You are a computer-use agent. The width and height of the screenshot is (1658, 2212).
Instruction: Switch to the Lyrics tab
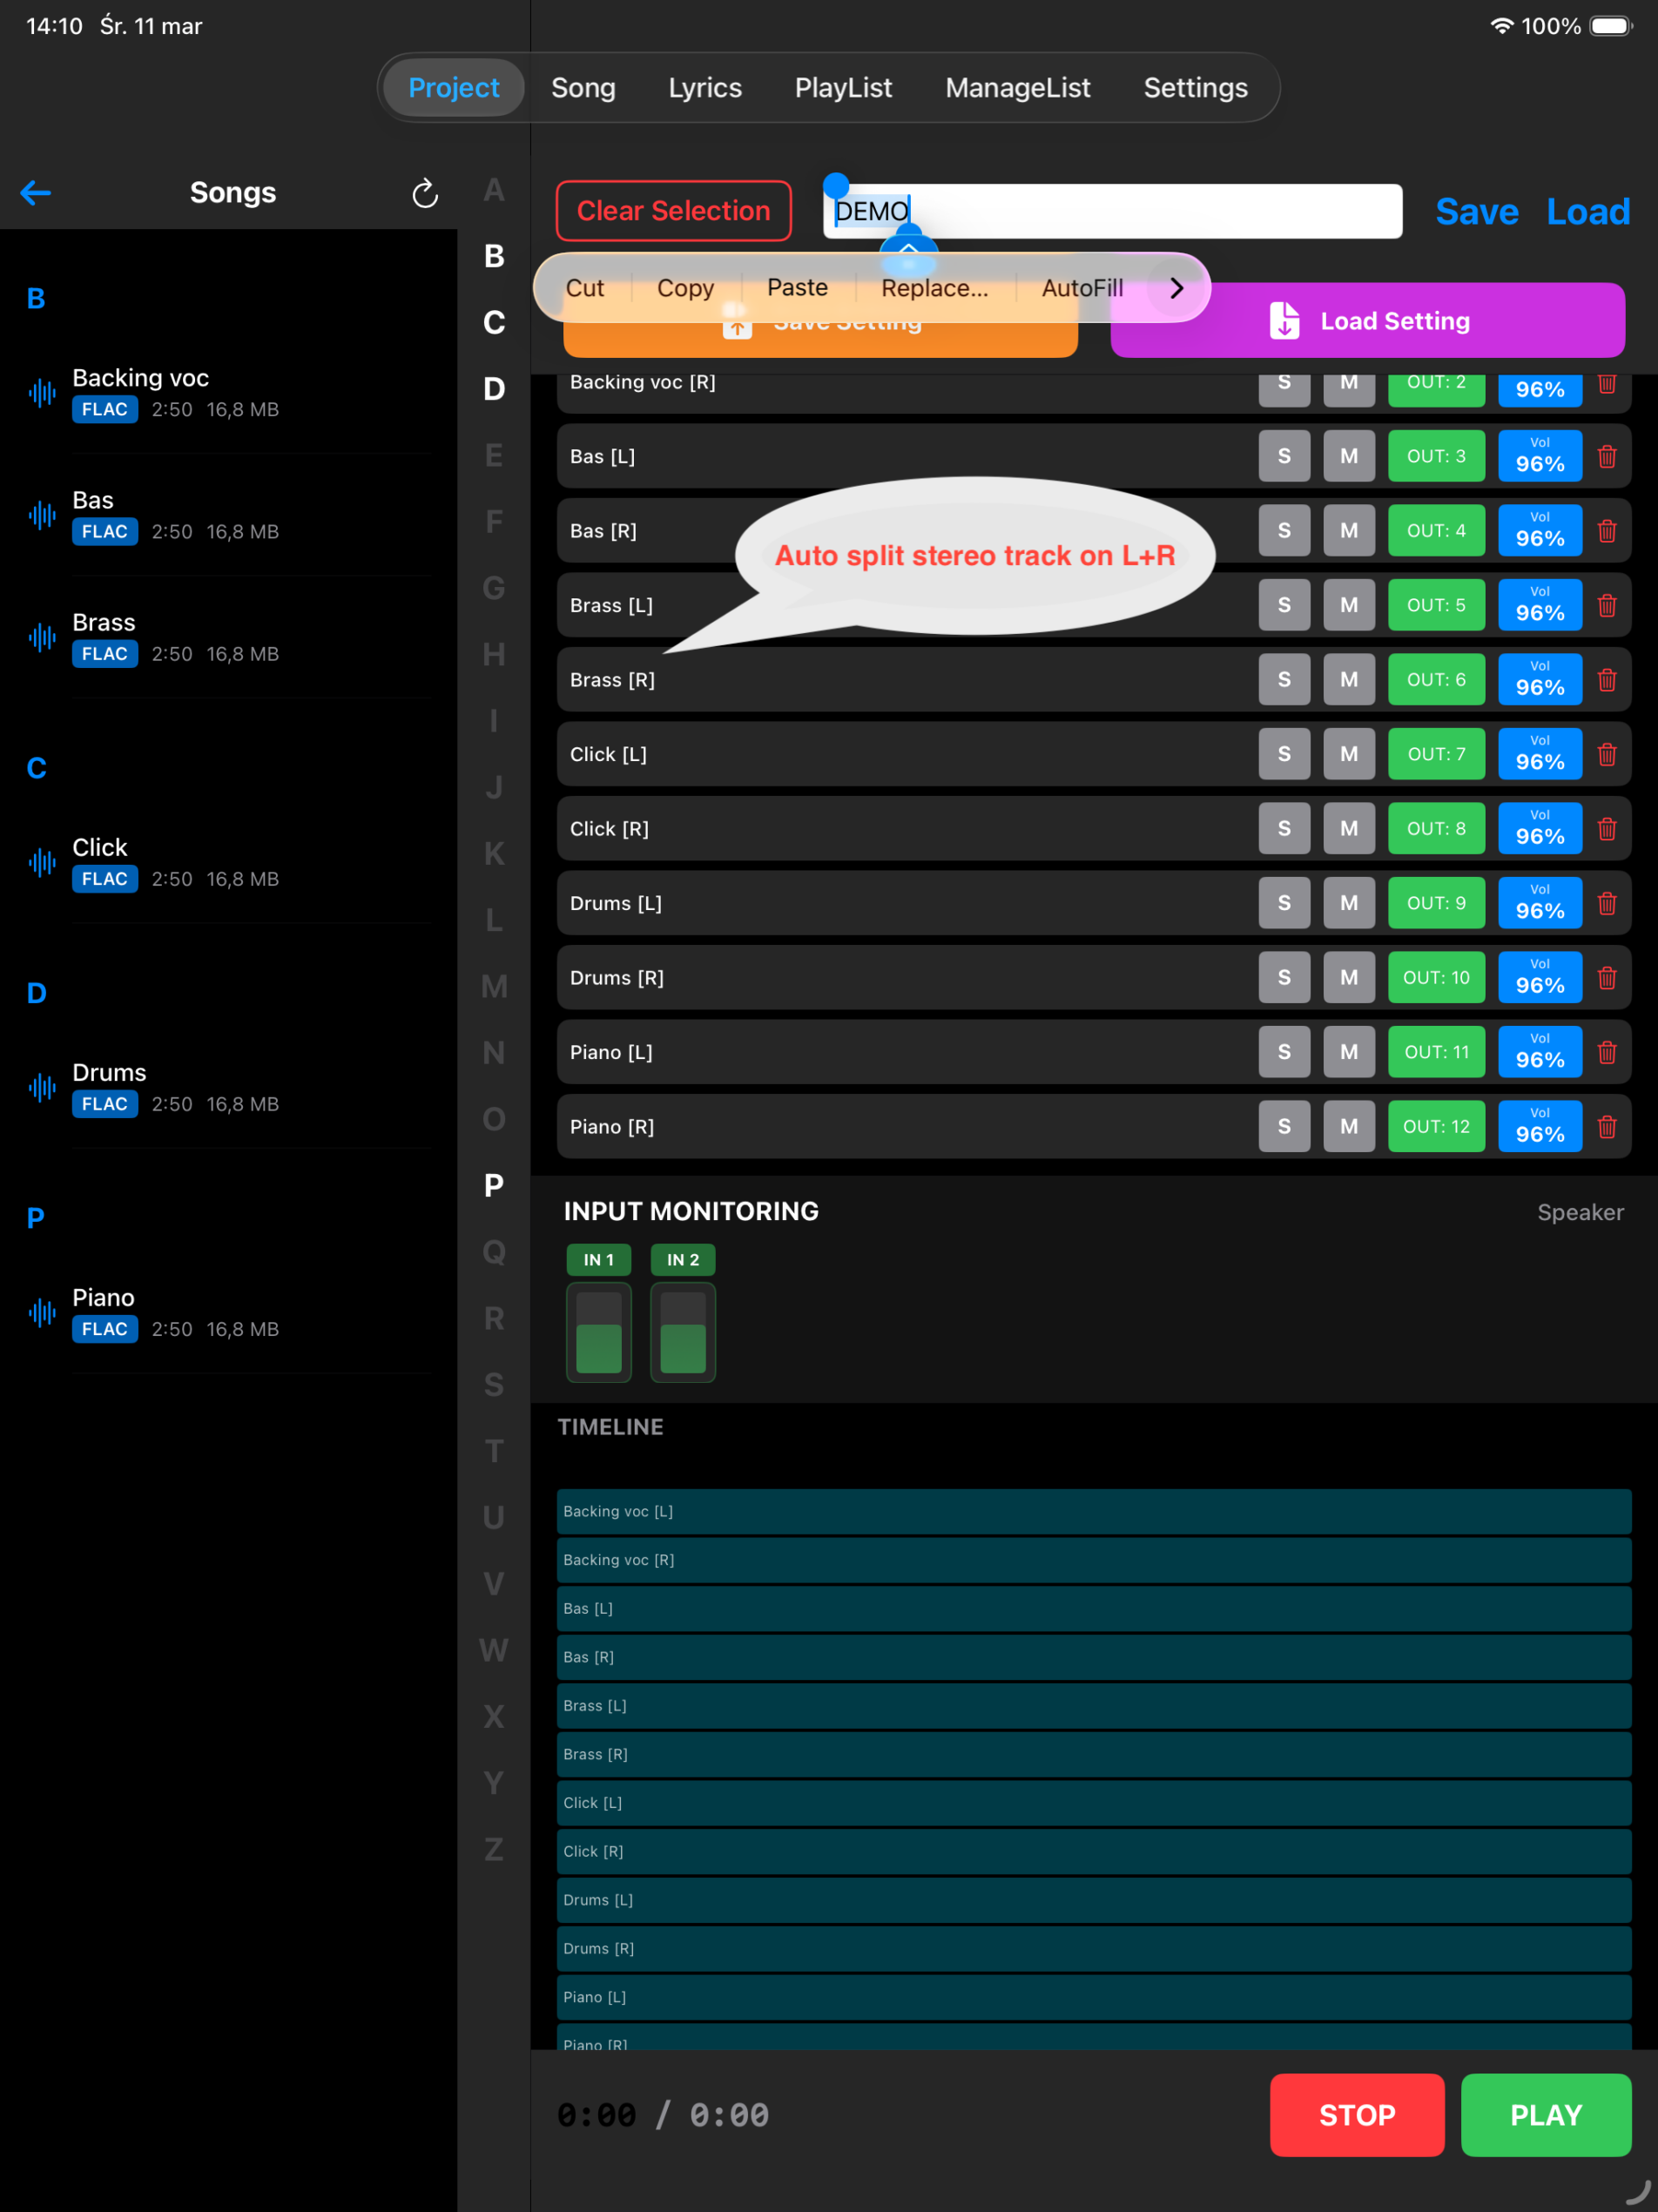click(704, 88)
